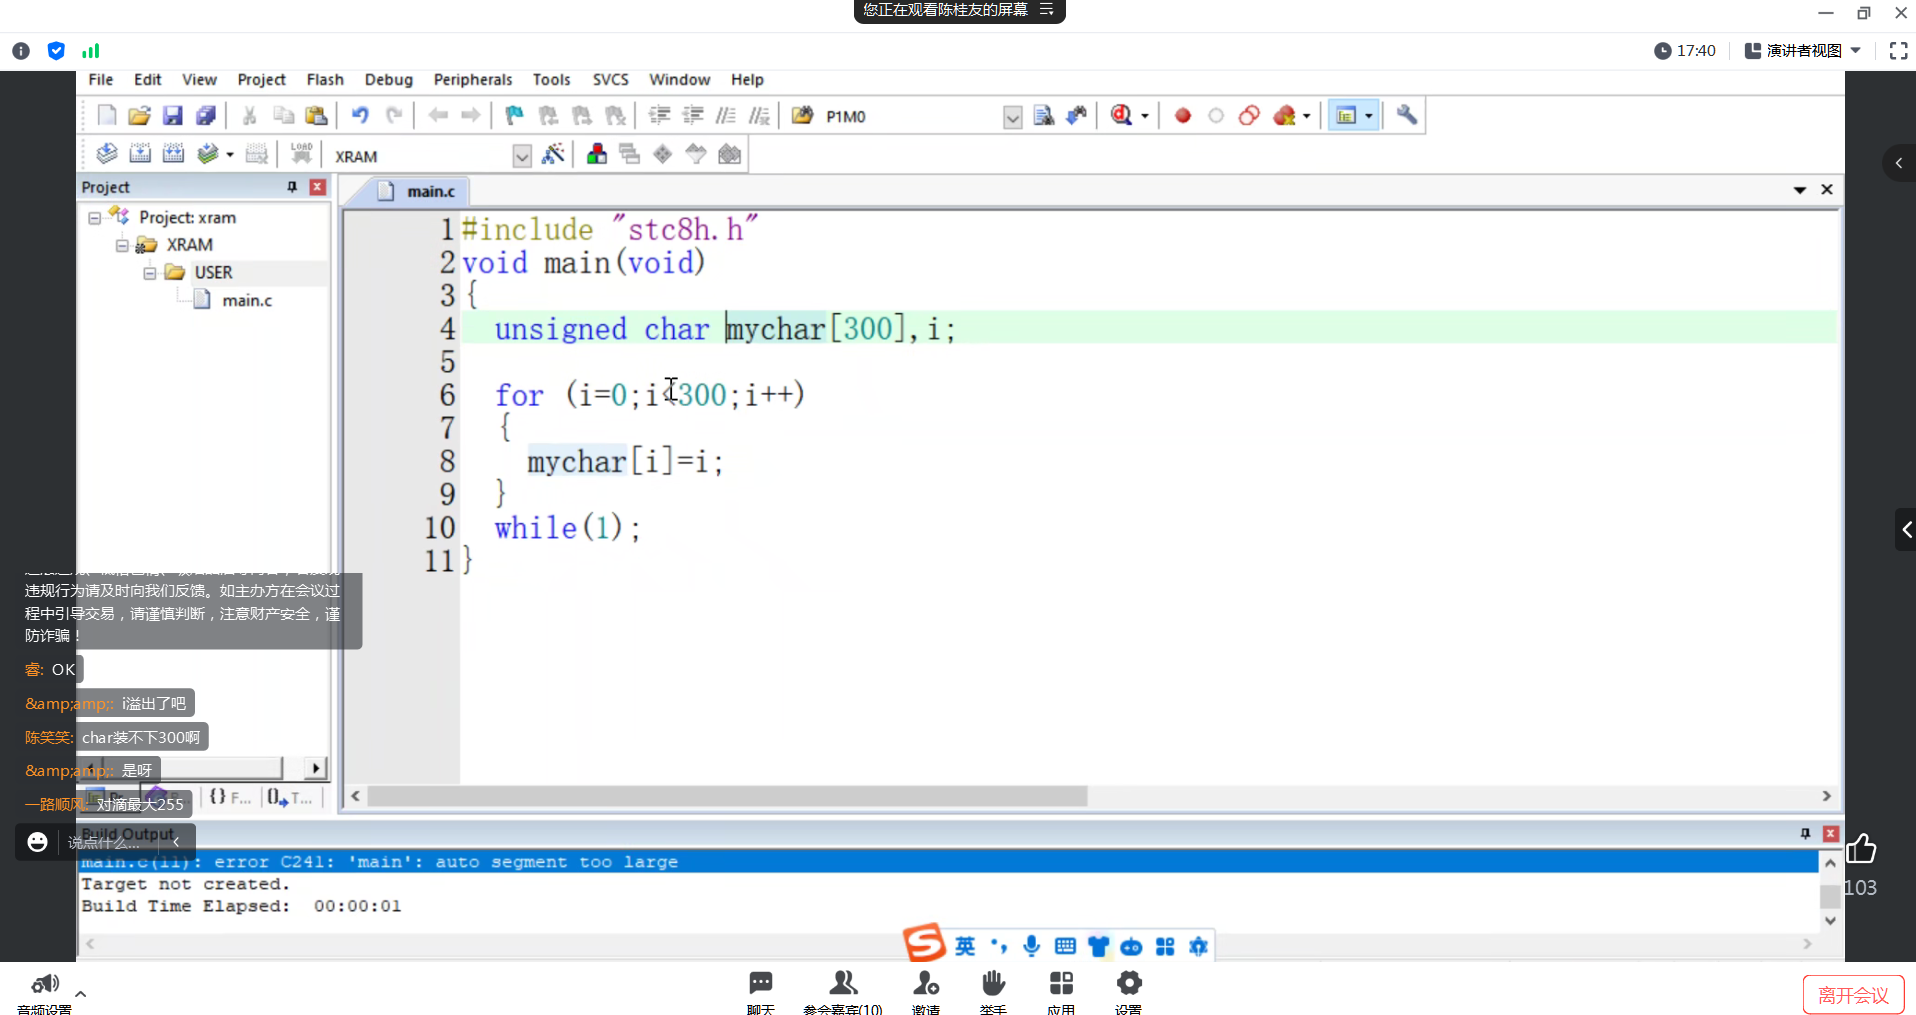This screenshot has width=1916, height=1015.
Task: Open the participants list
Action: coord(843,991)
